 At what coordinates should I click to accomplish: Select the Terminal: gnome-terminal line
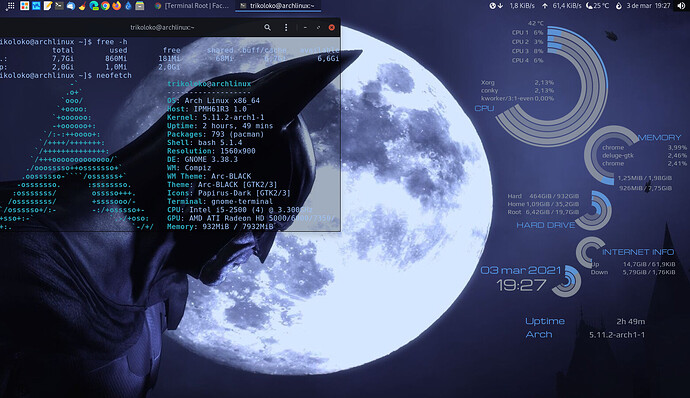click(220, 201)
